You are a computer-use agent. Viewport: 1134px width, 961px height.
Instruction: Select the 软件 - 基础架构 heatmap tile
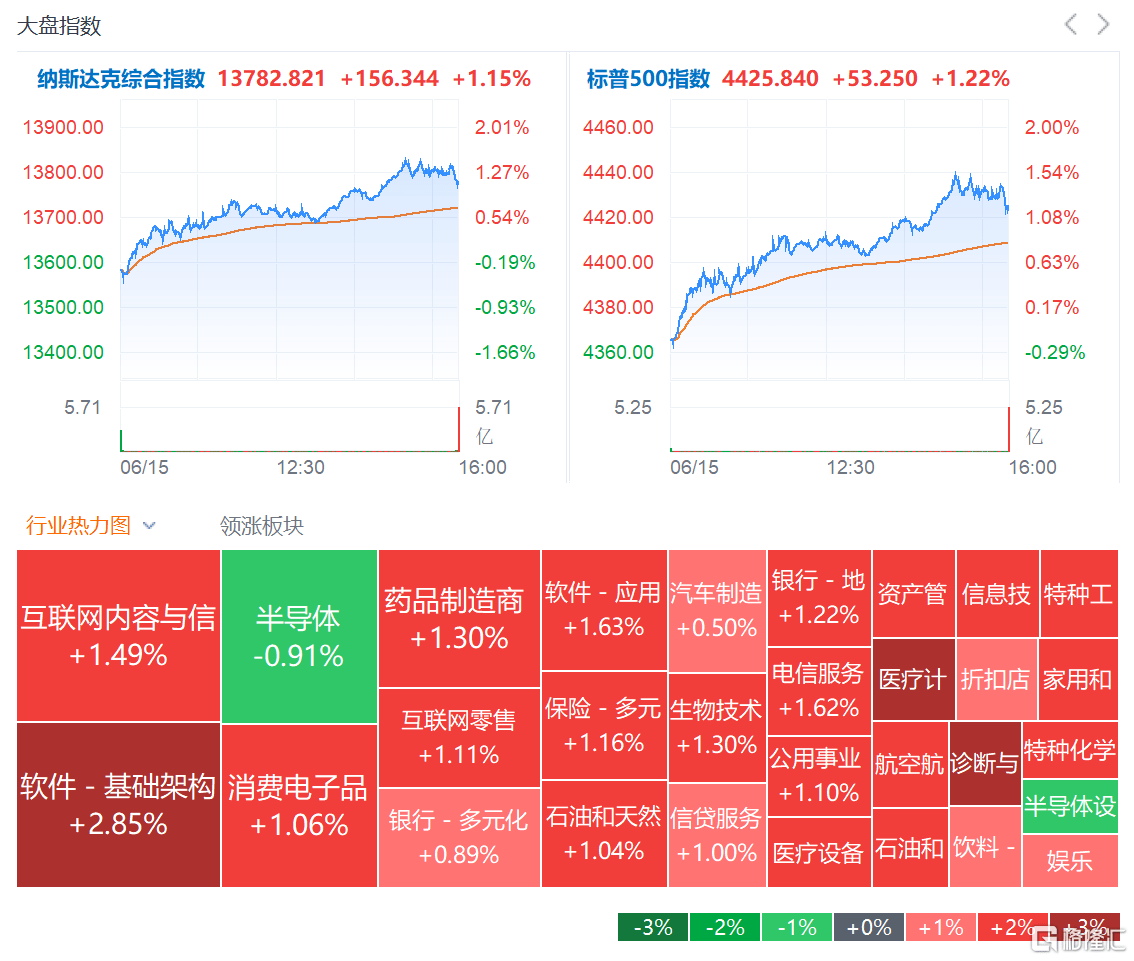117,805
